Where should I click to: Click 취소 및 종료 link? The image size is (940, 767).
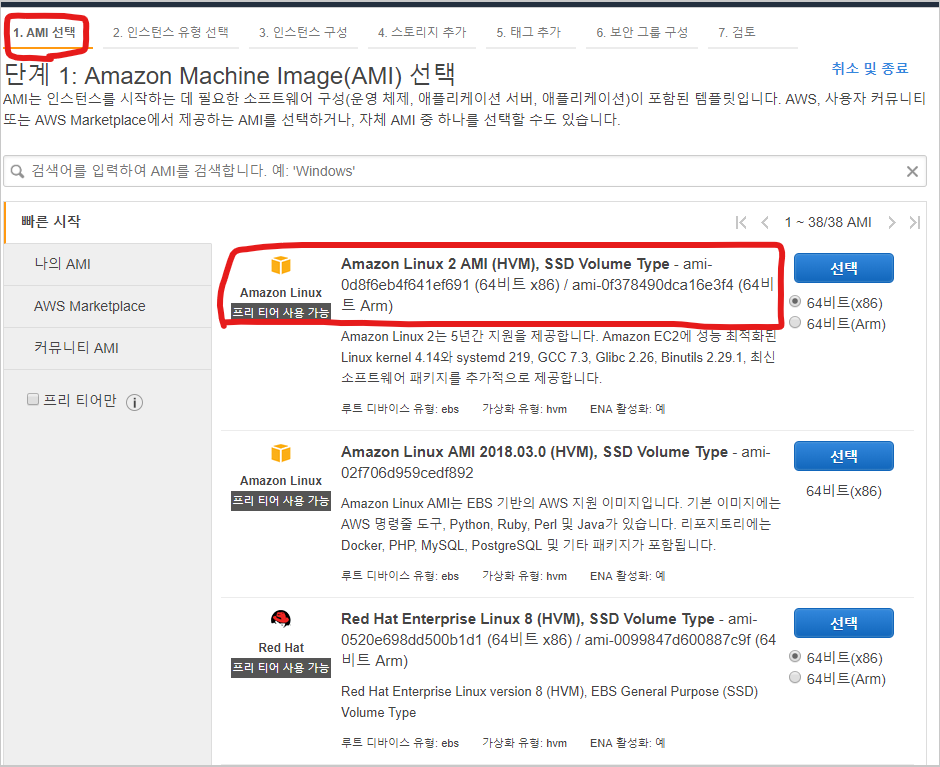(870, 68)
